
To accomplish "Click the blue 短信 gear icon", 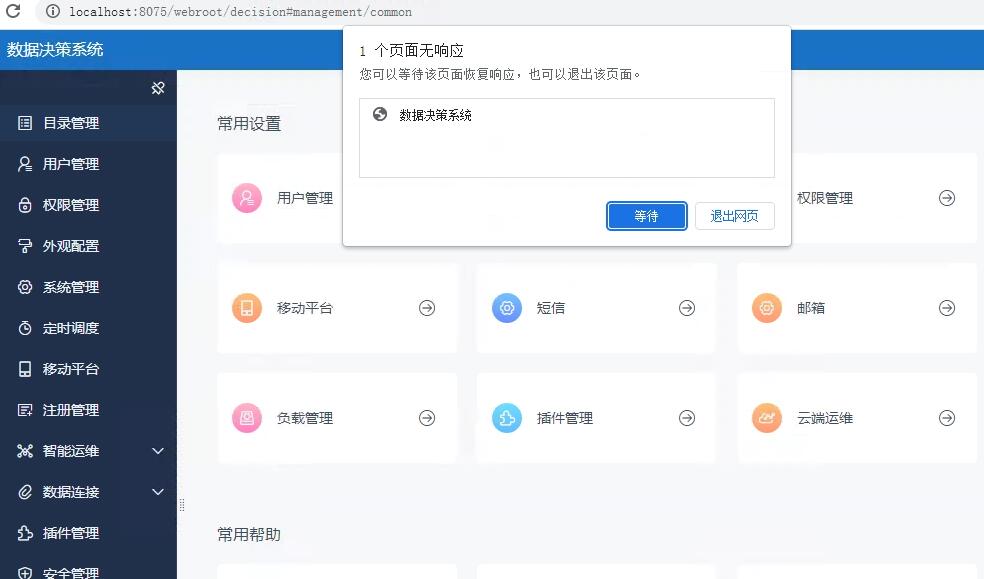I will pyautogui.click(x=507, y=308).
